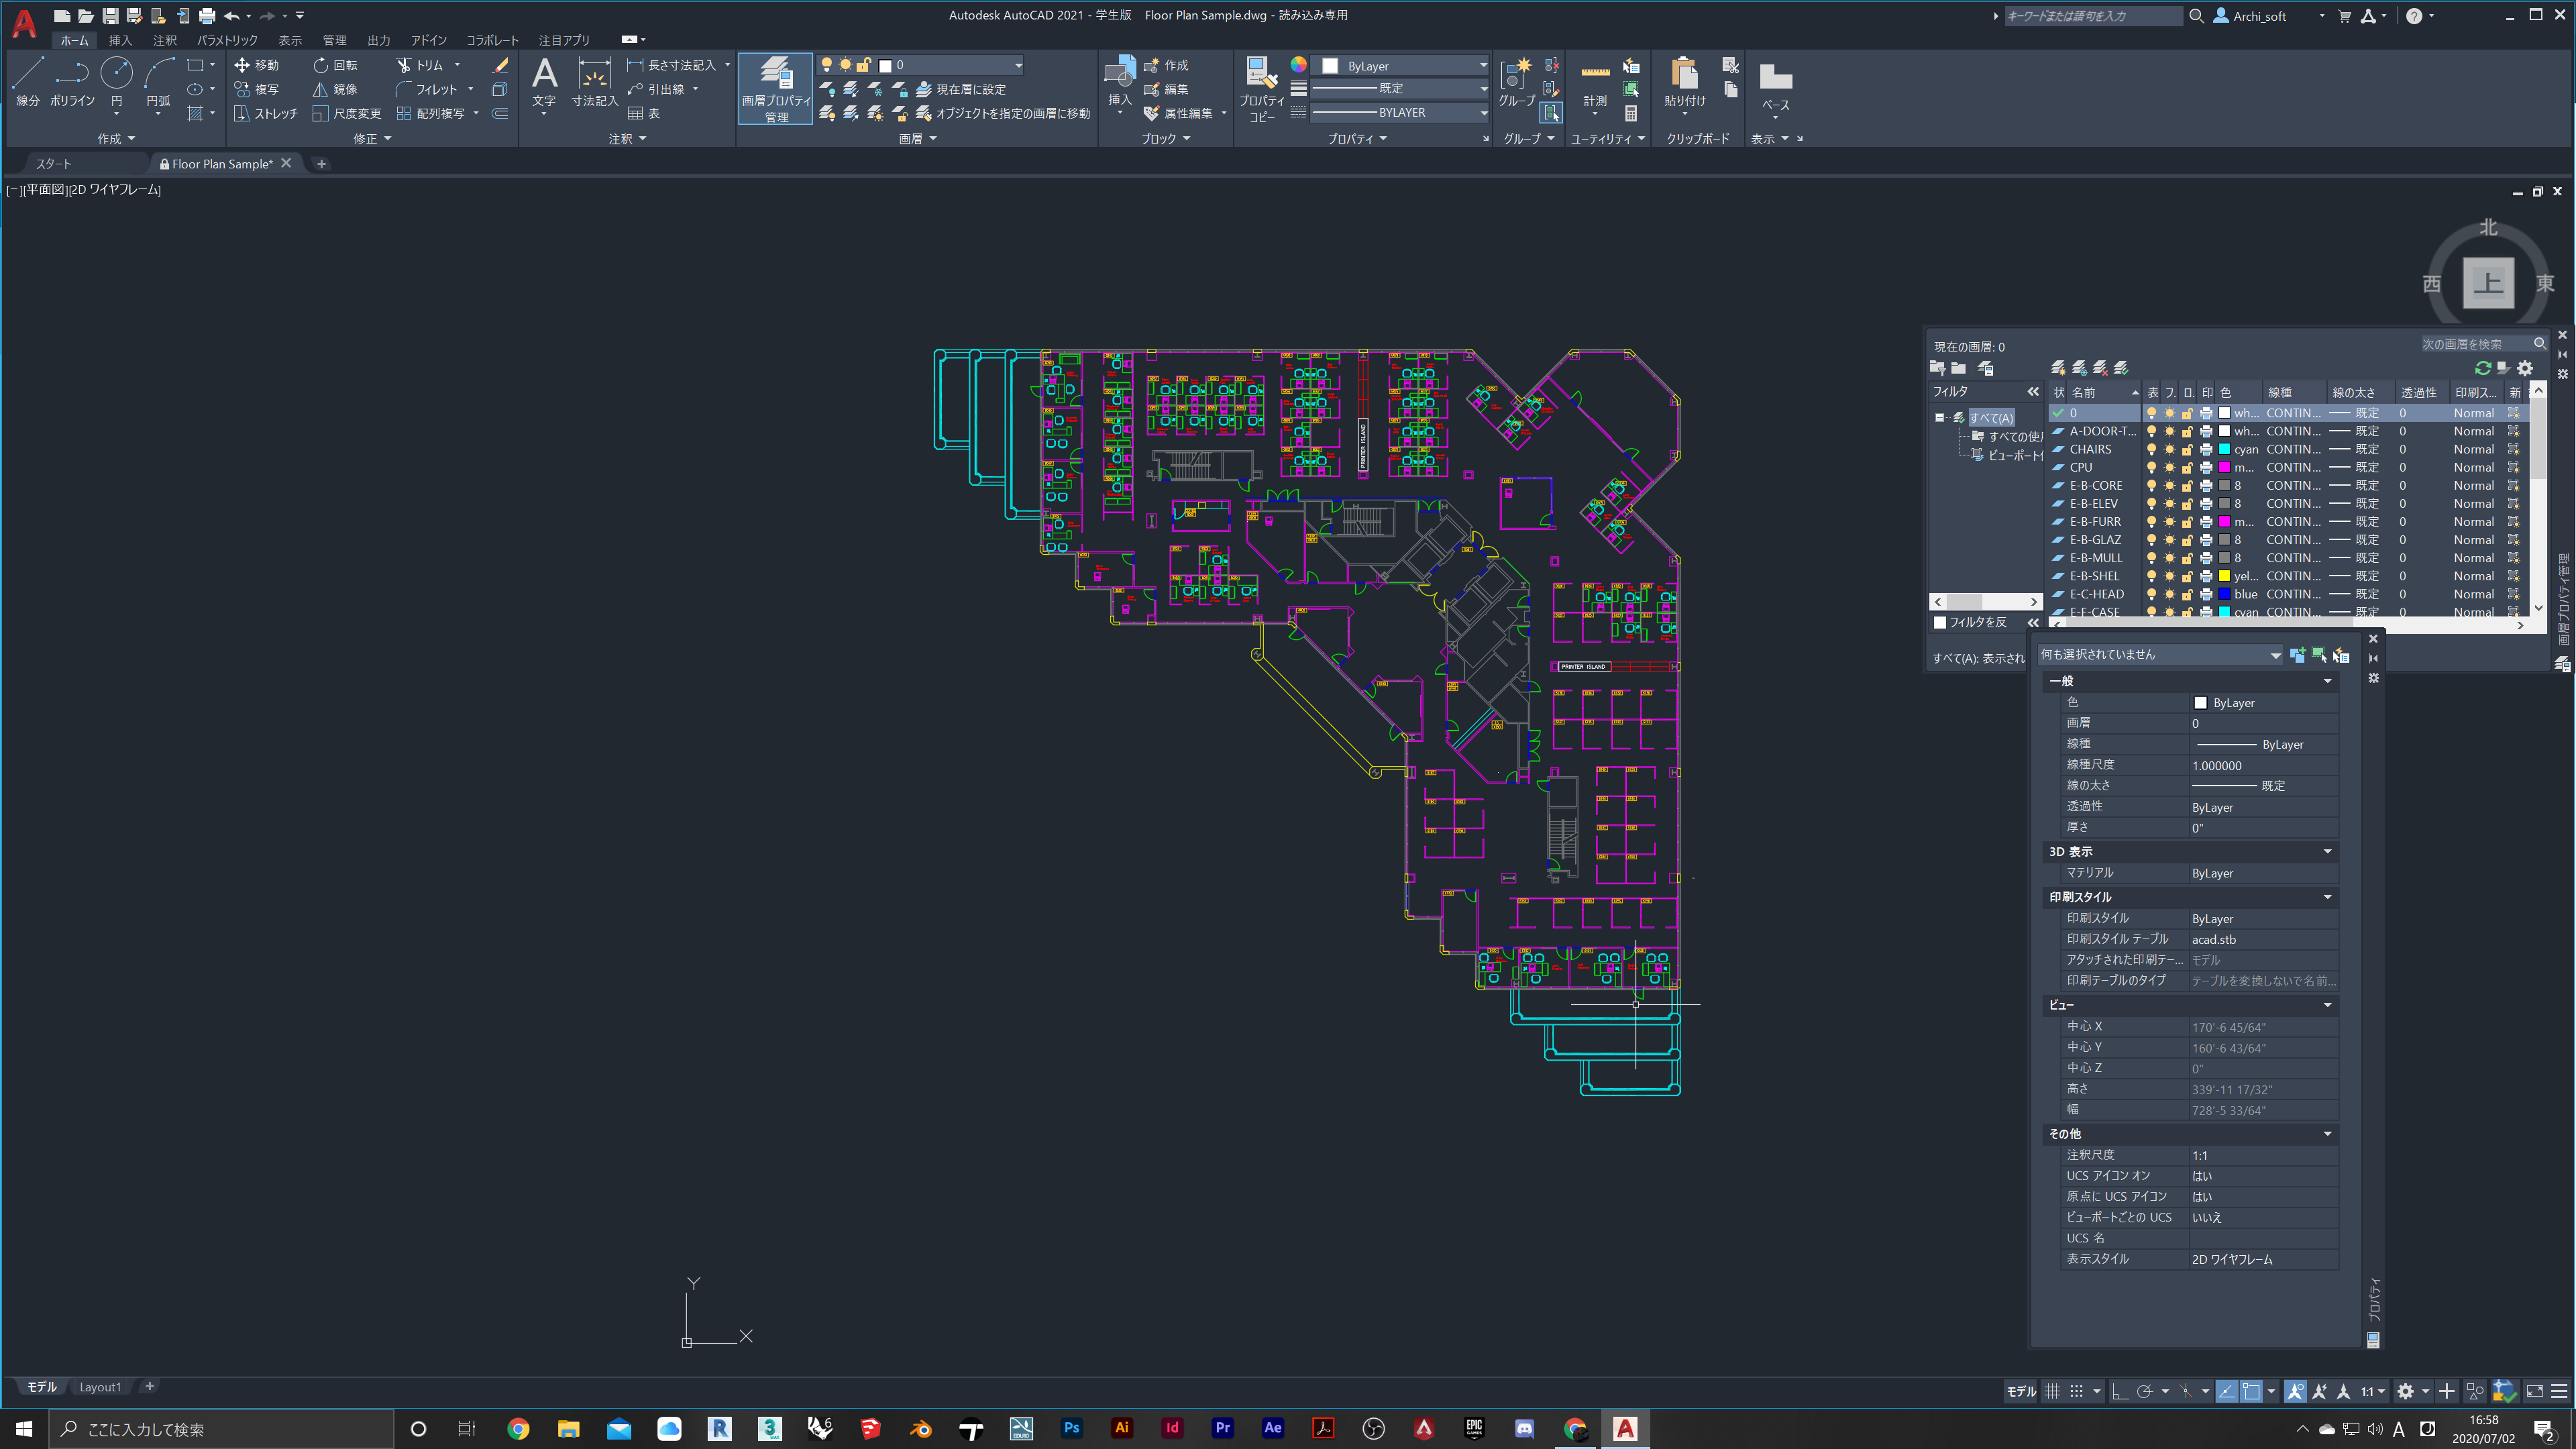Click yellow color swatch of E-B-SHEL layer
The image size is (2576, 1449).
(2224, 576)
